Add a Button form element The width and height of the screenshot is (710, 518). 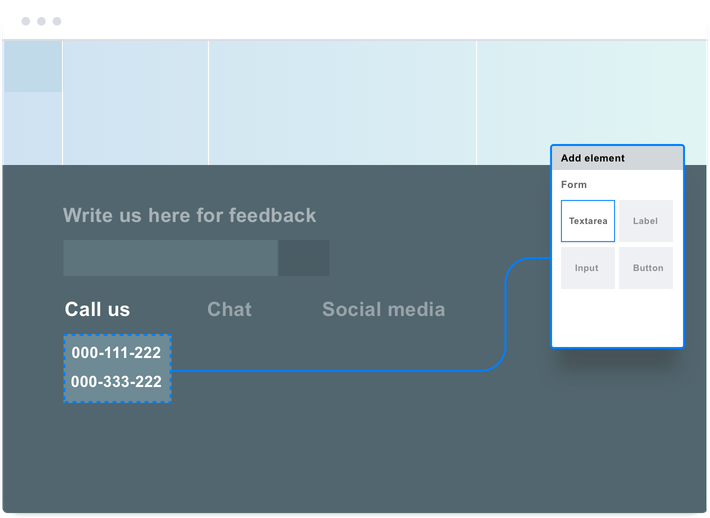click(x=646, y=268)
